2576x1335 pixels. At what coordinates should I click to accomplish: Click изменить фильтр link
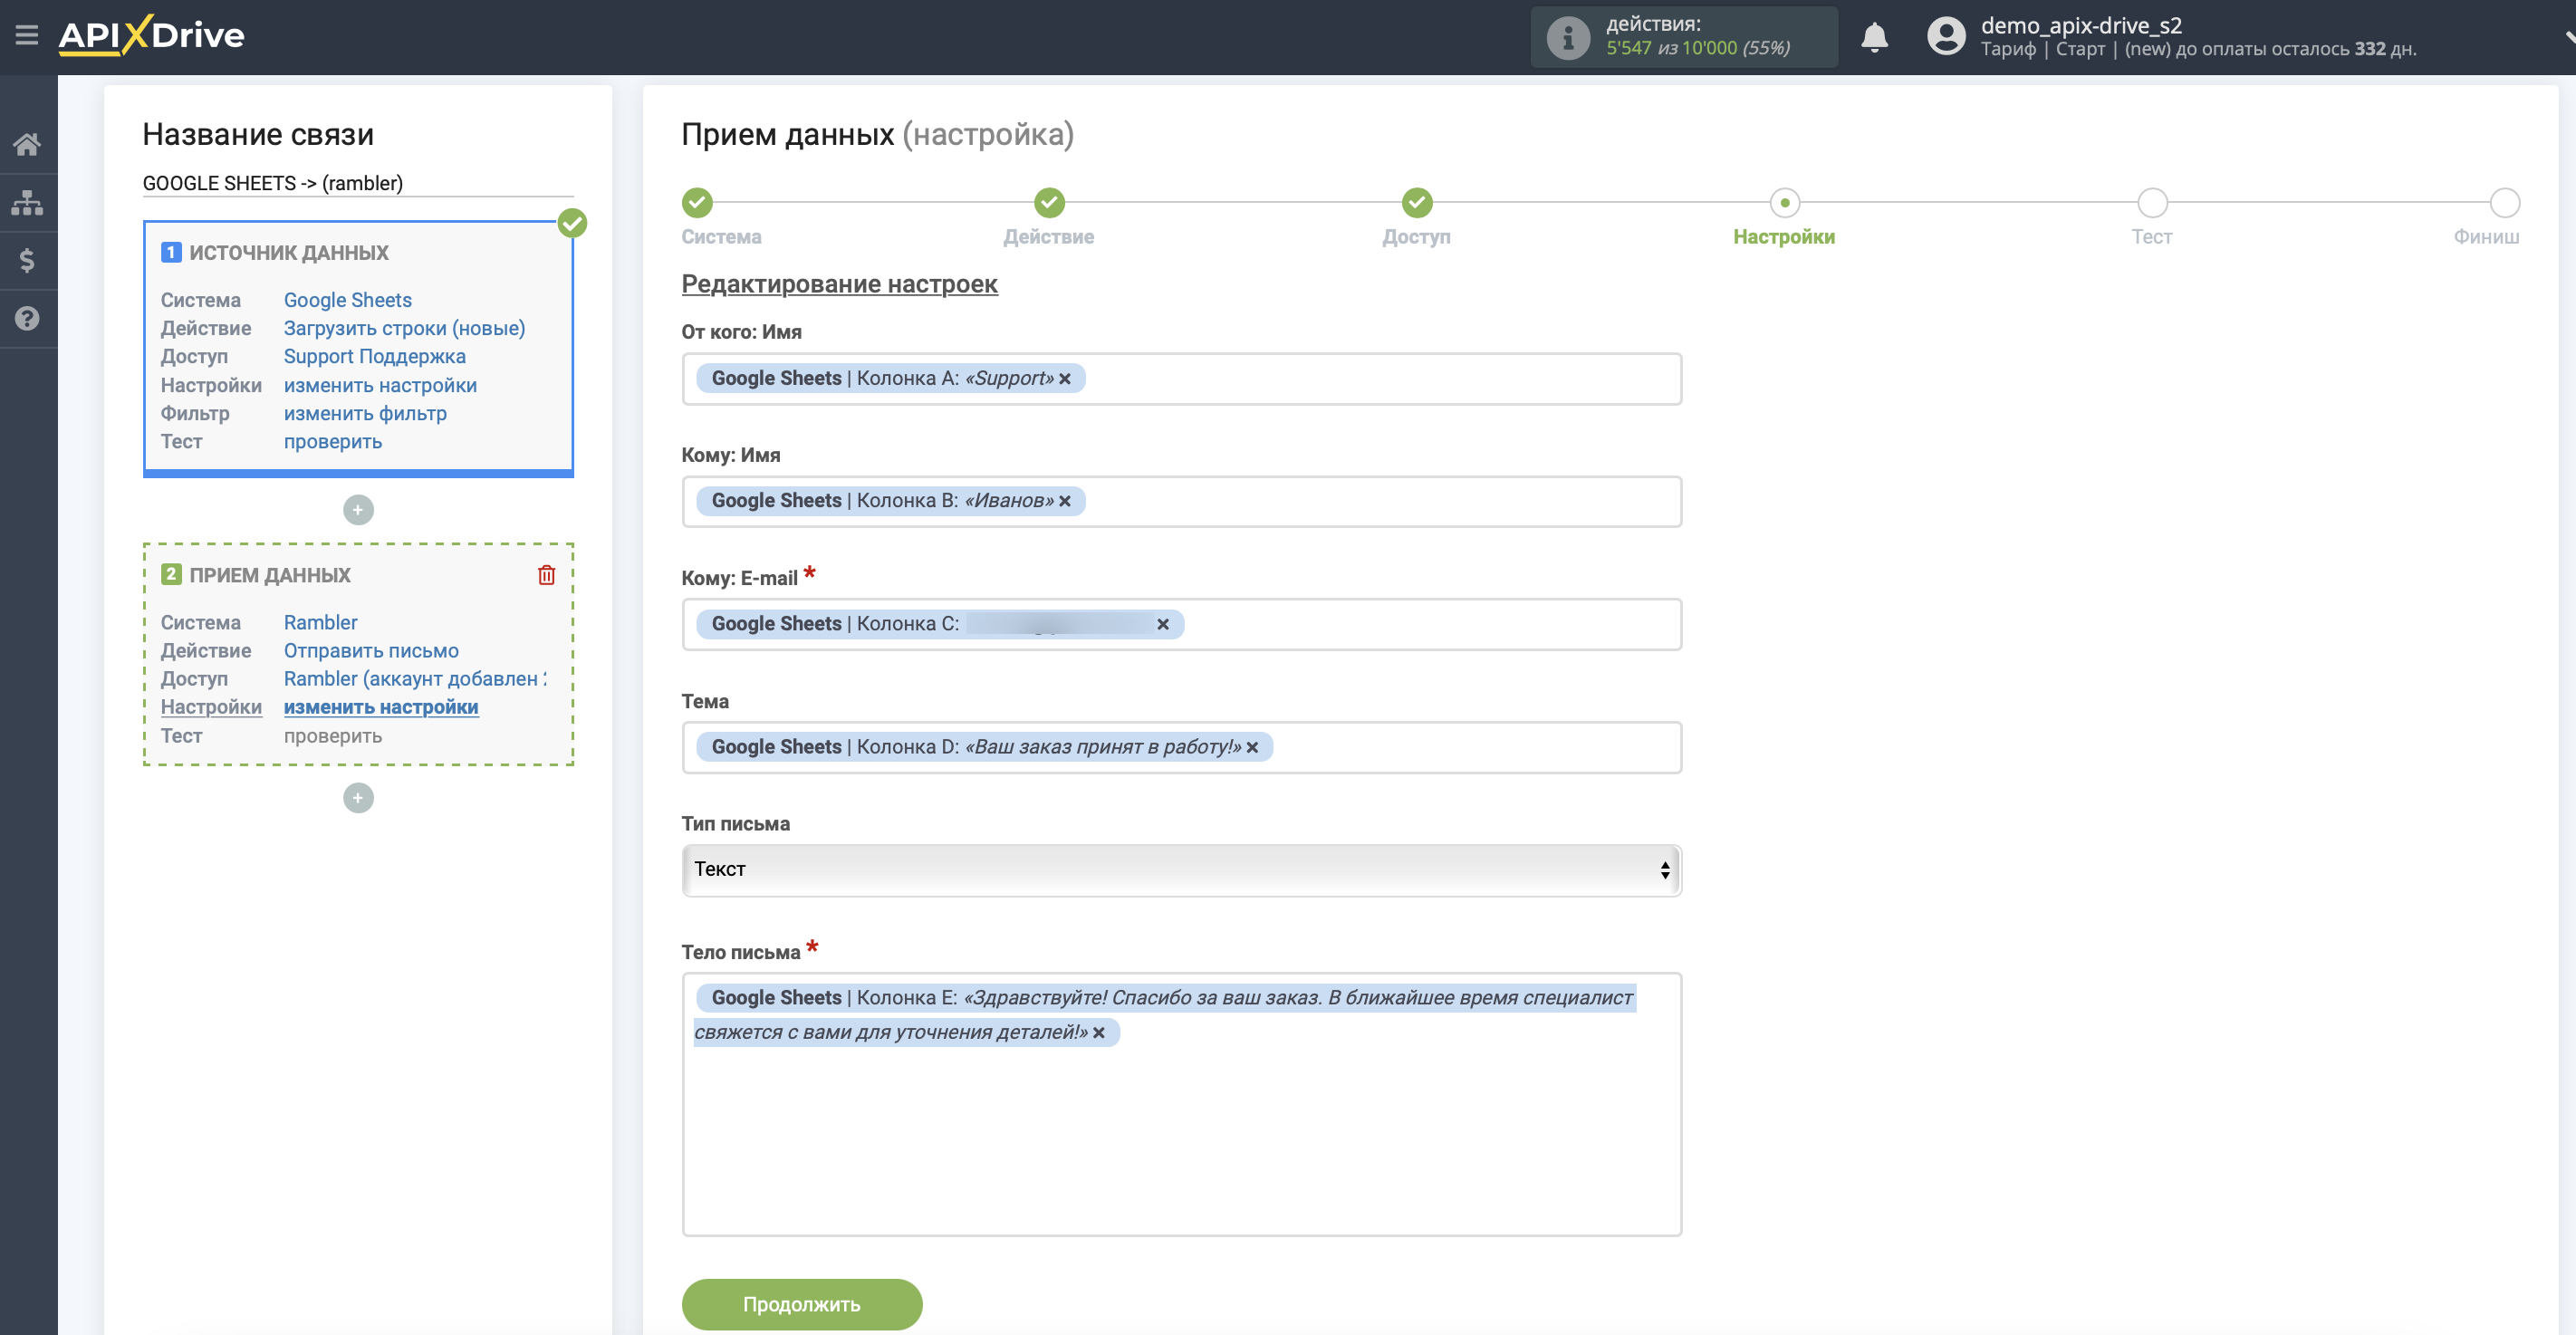(365, 413)
